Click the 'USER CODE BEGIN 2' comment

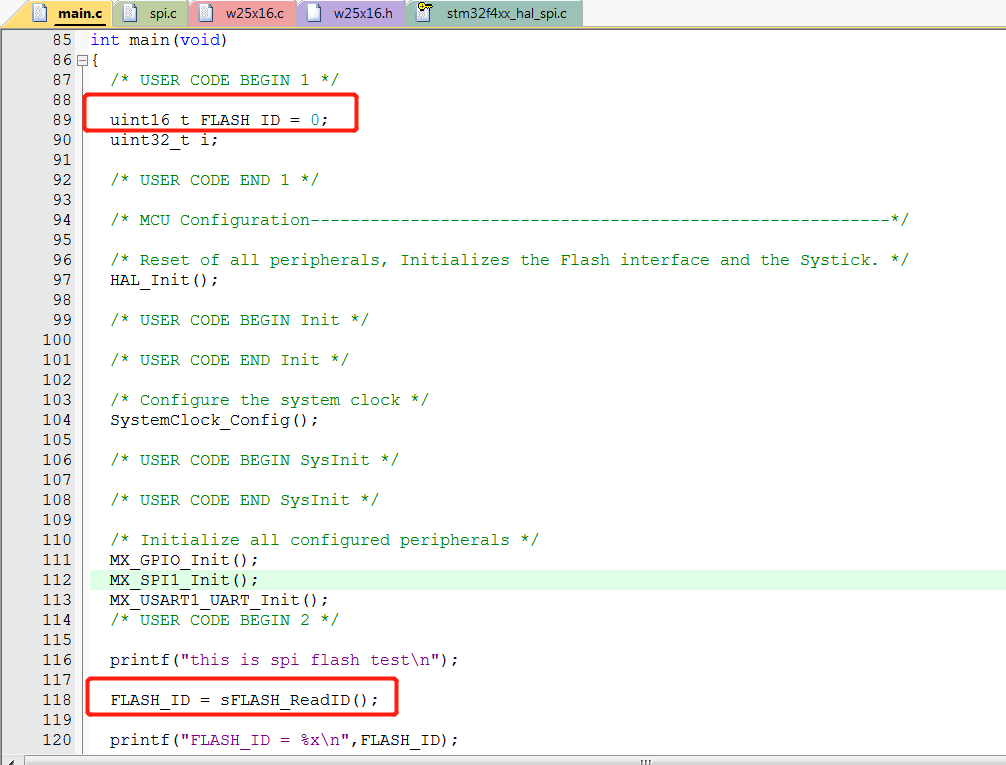coord(225,620)
